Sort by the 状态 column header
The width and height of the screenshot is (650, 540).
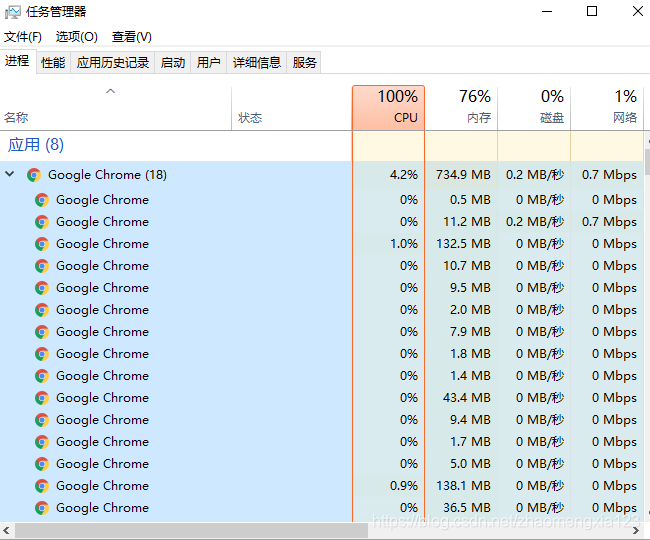pyautogui.click(x=291, y=109)
